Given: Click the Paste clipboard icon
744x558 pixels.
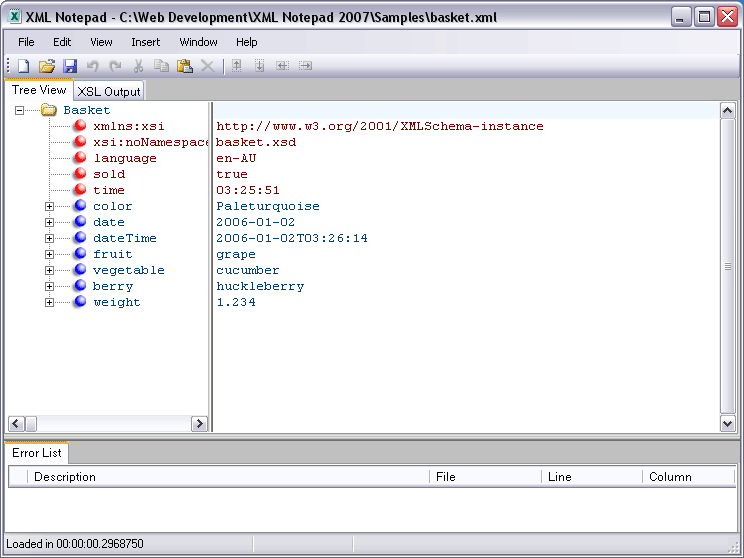Looking at the screenshot, I should click(185, 66).
